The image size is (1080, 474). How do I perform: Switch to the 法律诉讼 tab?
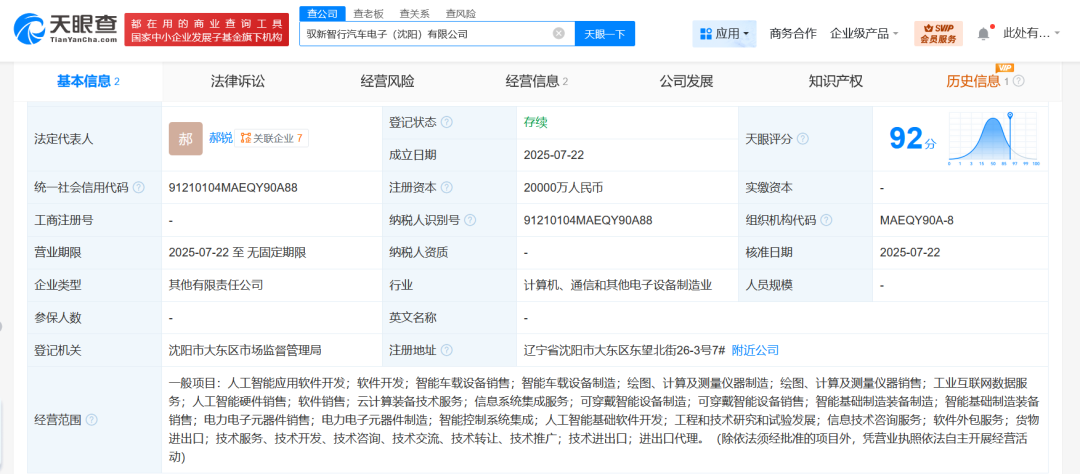[238, 81]
